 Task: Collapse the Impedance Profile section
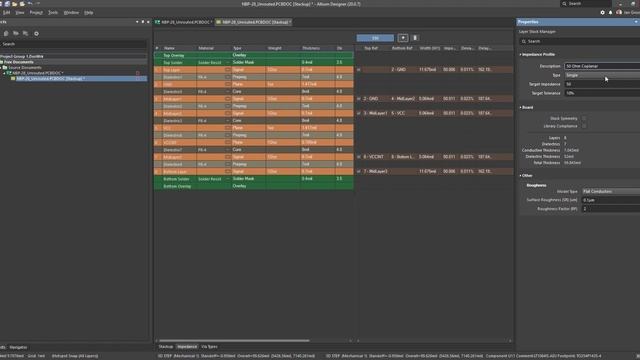click(x=520, y=54)
